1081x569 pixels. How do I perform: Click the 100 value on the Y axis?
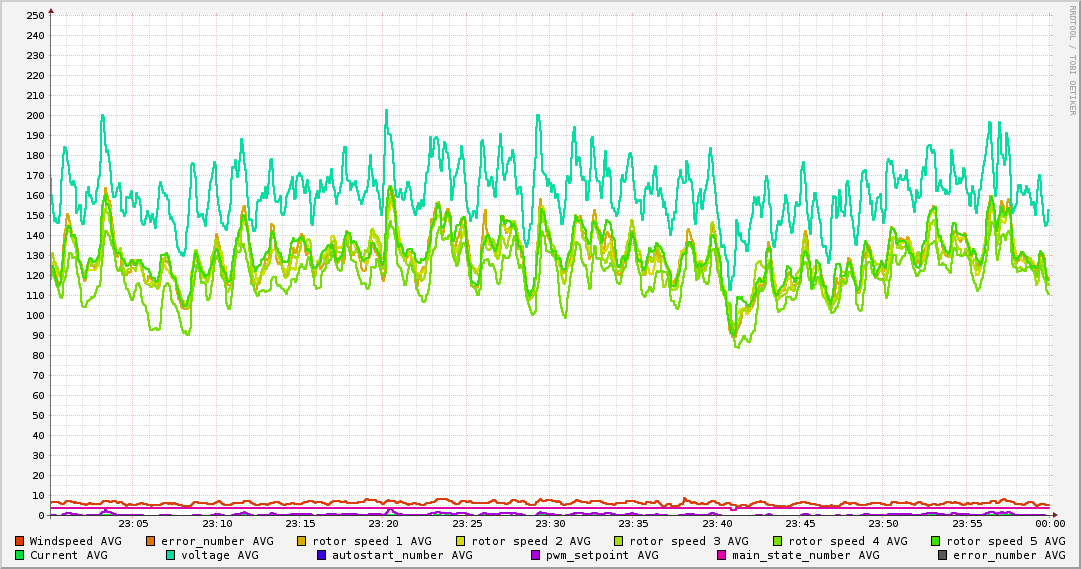34,316
